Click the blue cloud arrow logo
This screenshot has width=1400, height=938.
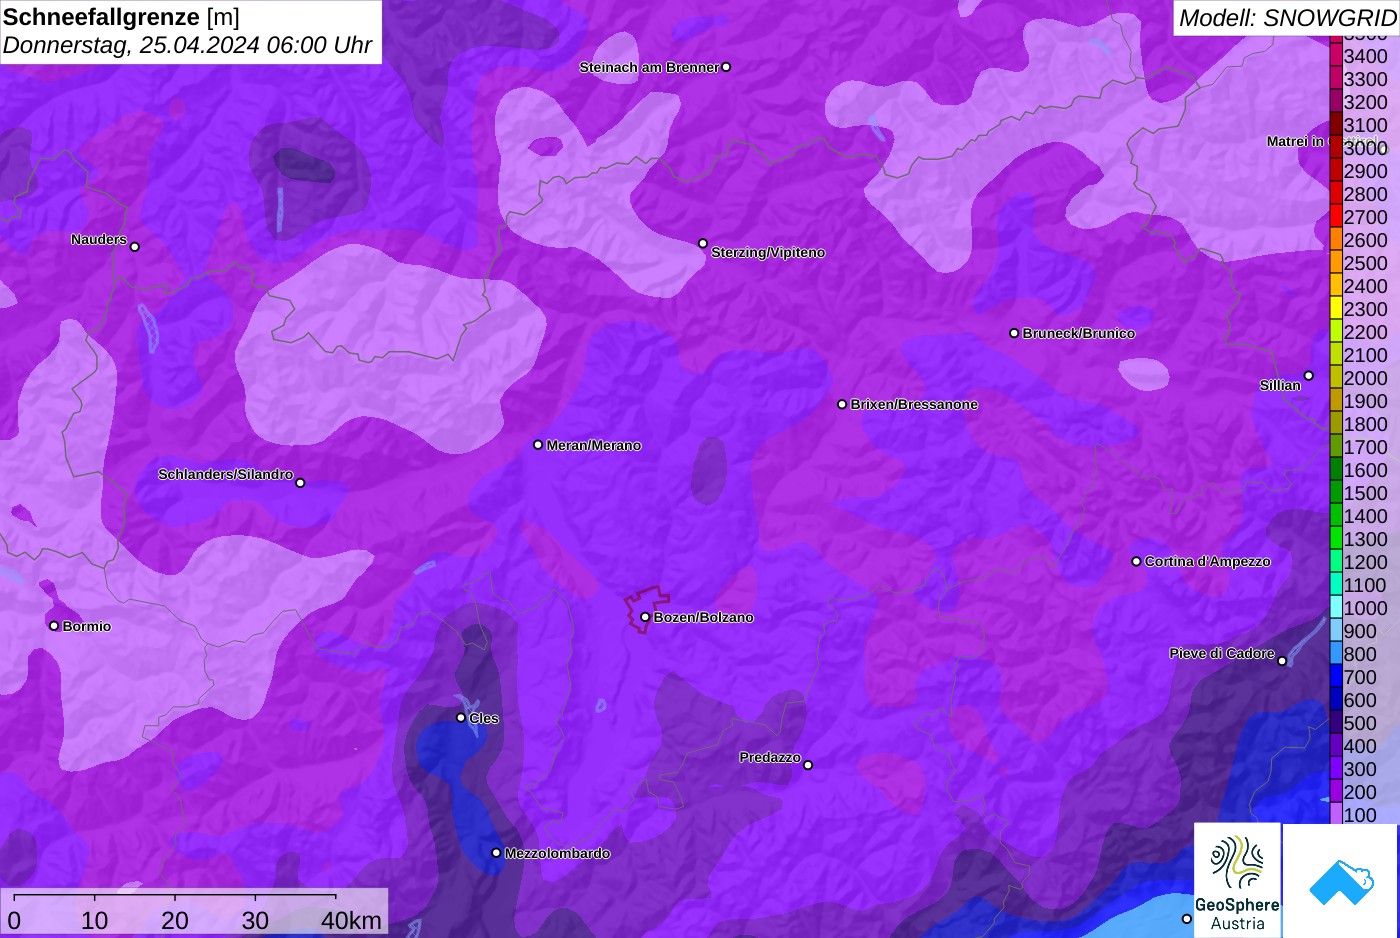coord(1341,881)
